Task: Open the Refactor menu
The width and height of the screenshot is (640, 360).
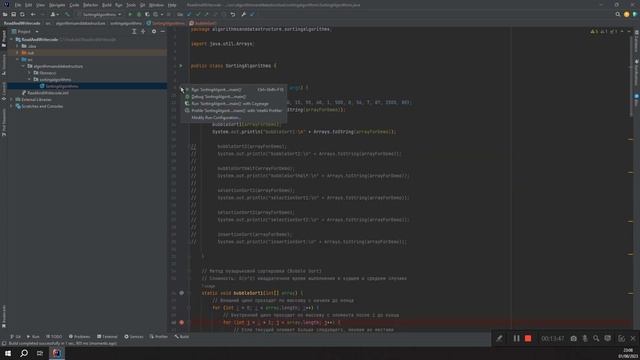Action: click(x=90, y=5)
